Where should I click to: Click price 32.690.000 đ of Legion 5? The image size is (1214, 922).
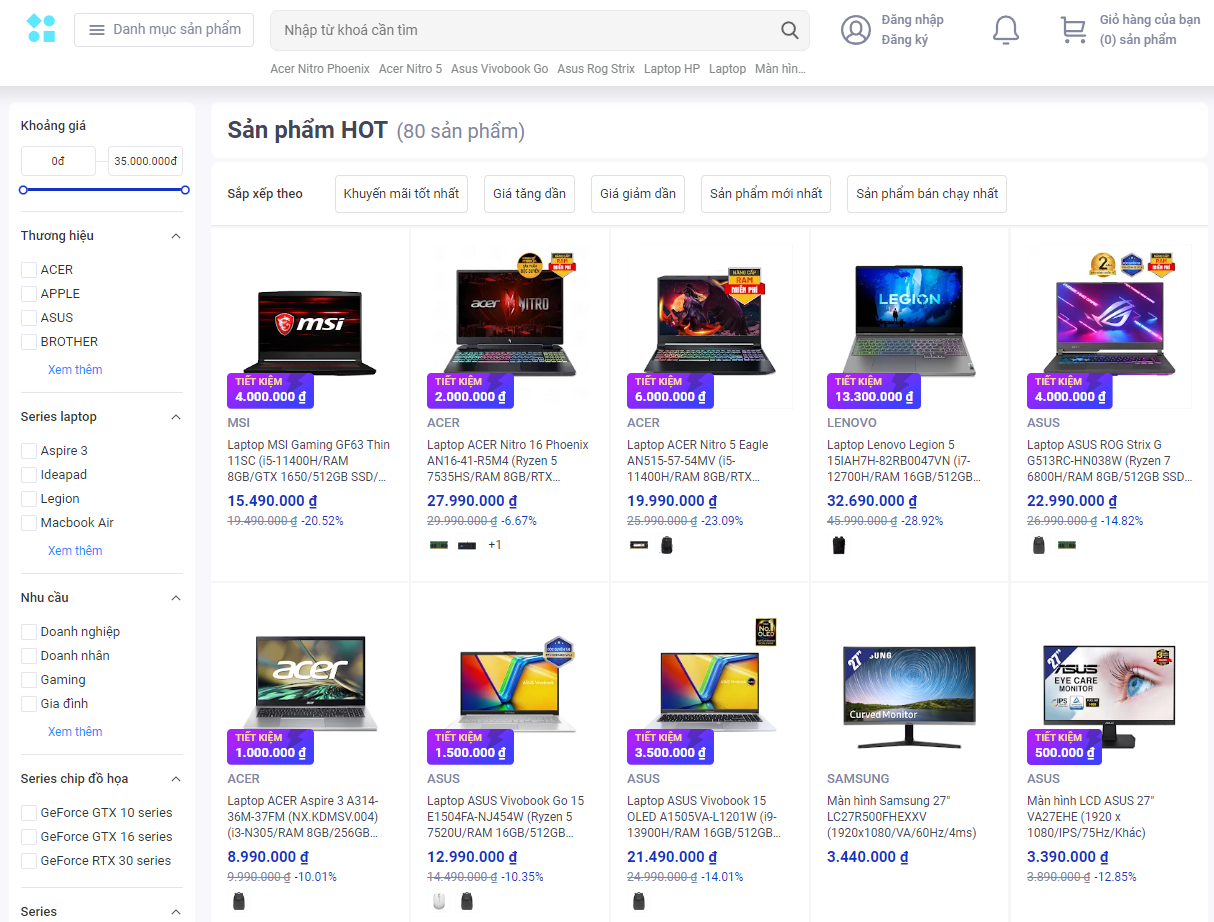(x=872, y=501)
